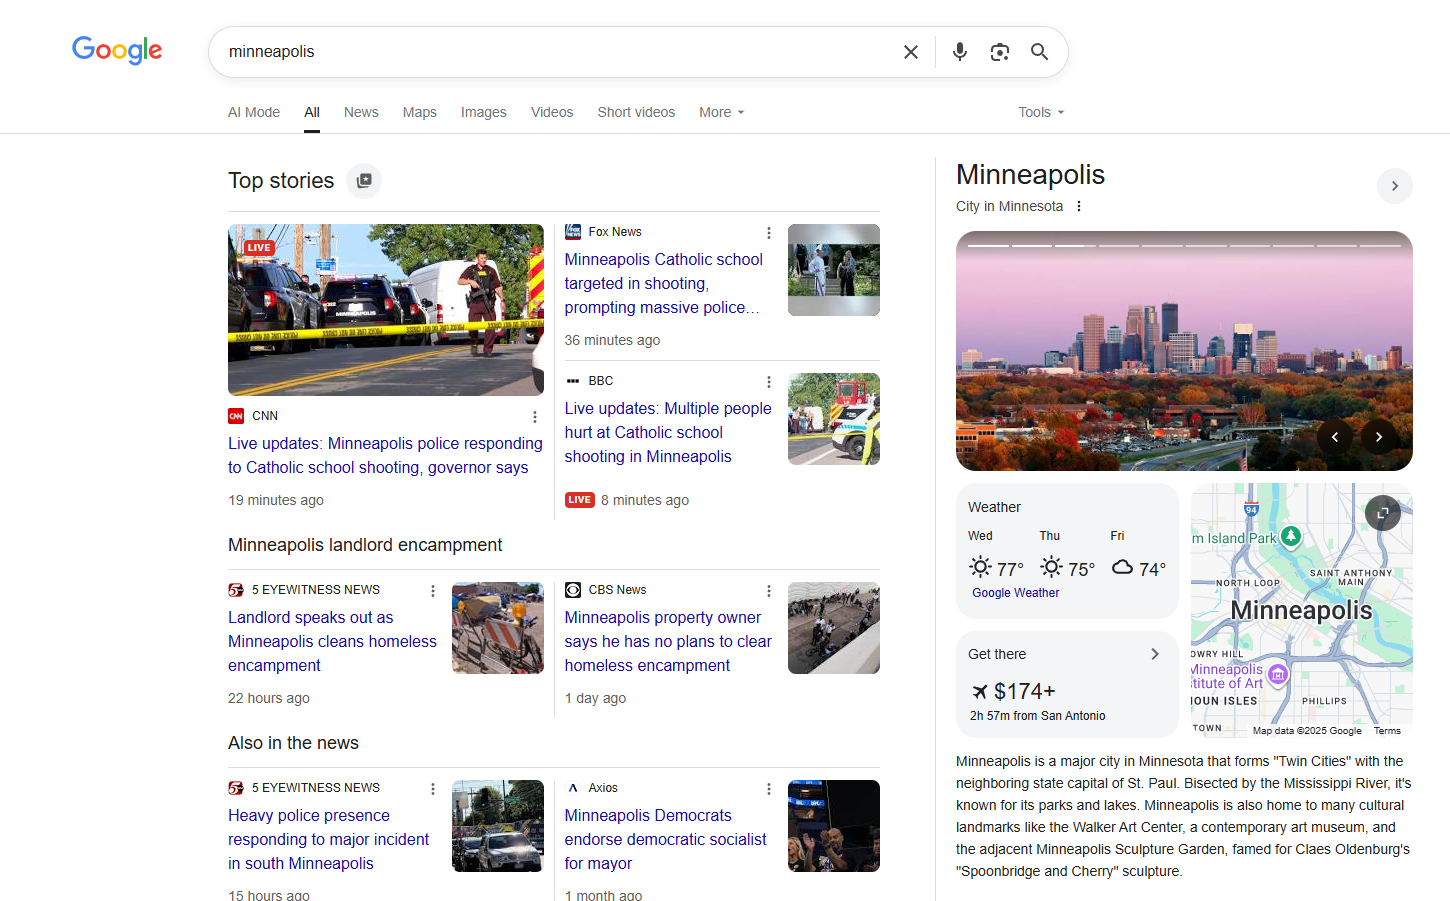Image resolution: width=1450 pixels, height=901 pixels.
Task: Open 'Heavy police presence' headline link
Action: pos(328,839)
